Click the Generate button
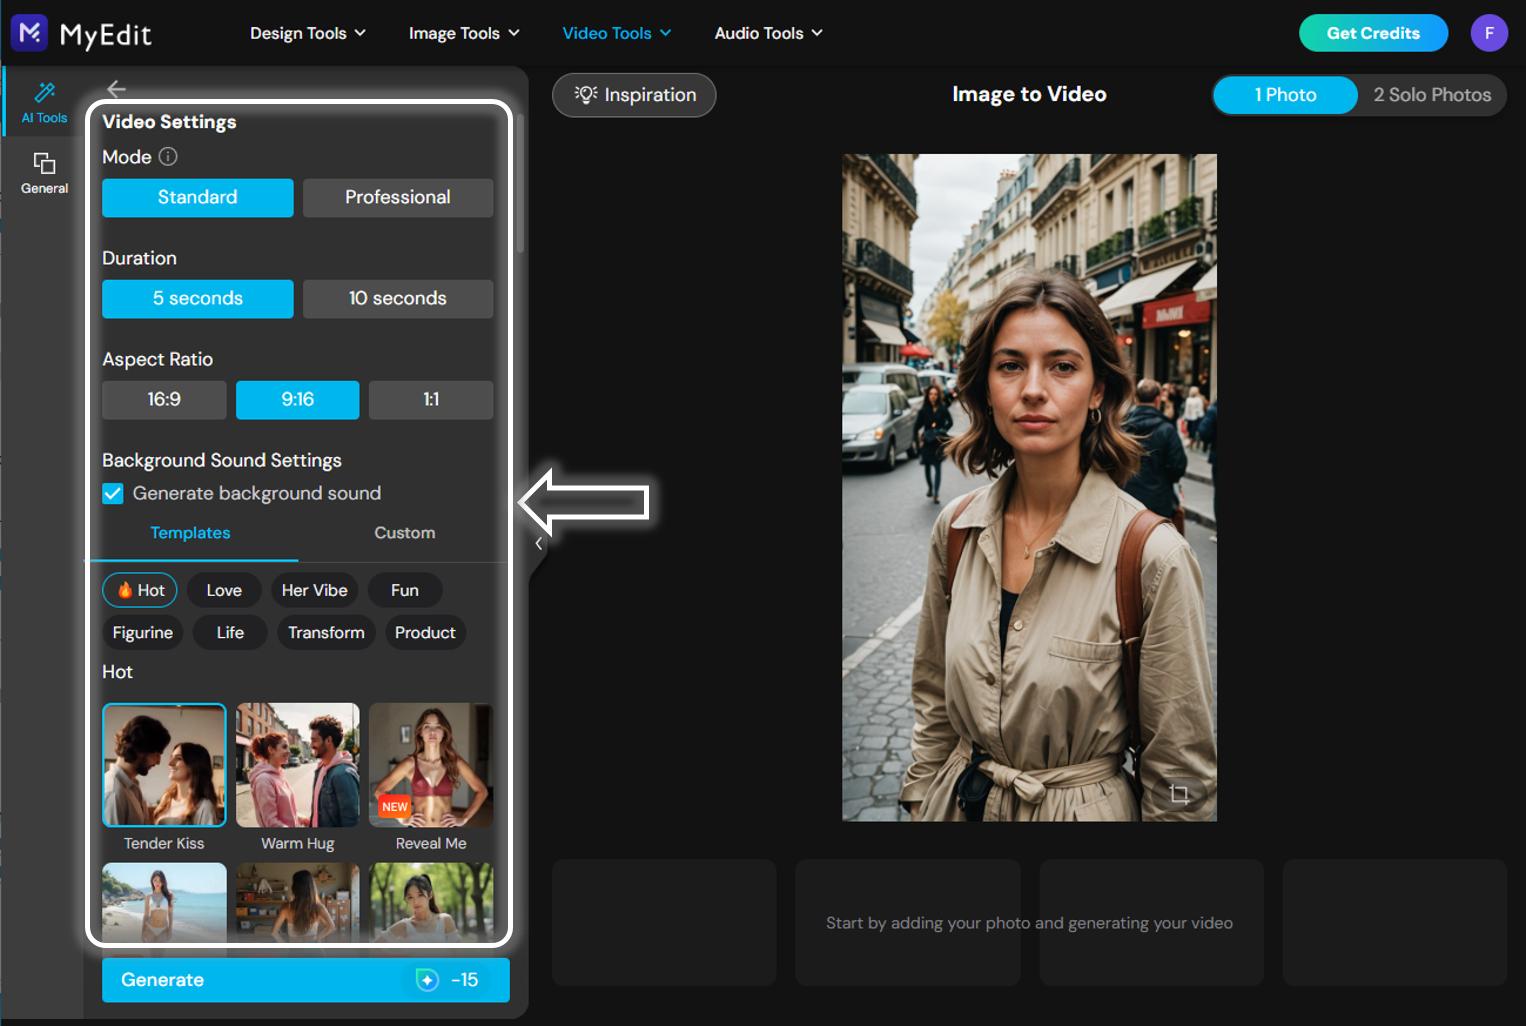 (x=306, y=980)
